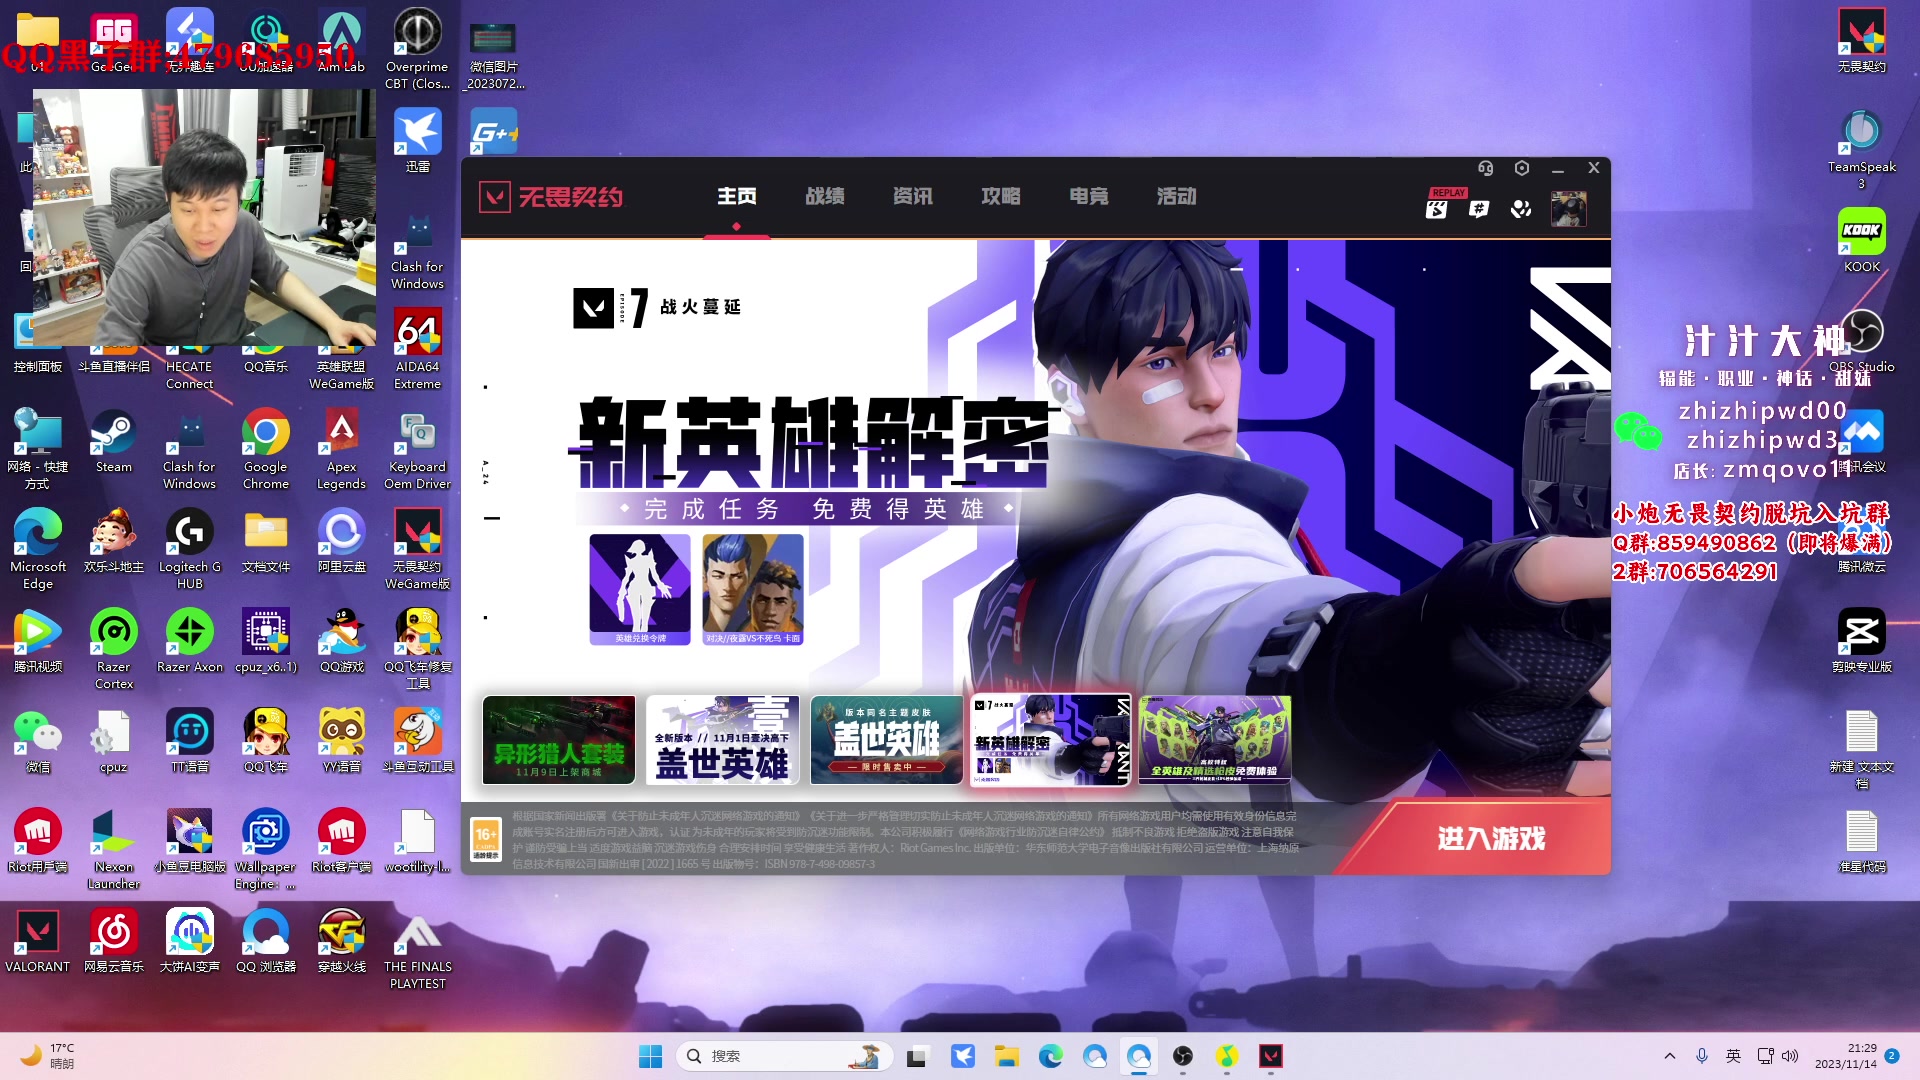Toggle the 英 input method indicator

pos(1734,1056)
